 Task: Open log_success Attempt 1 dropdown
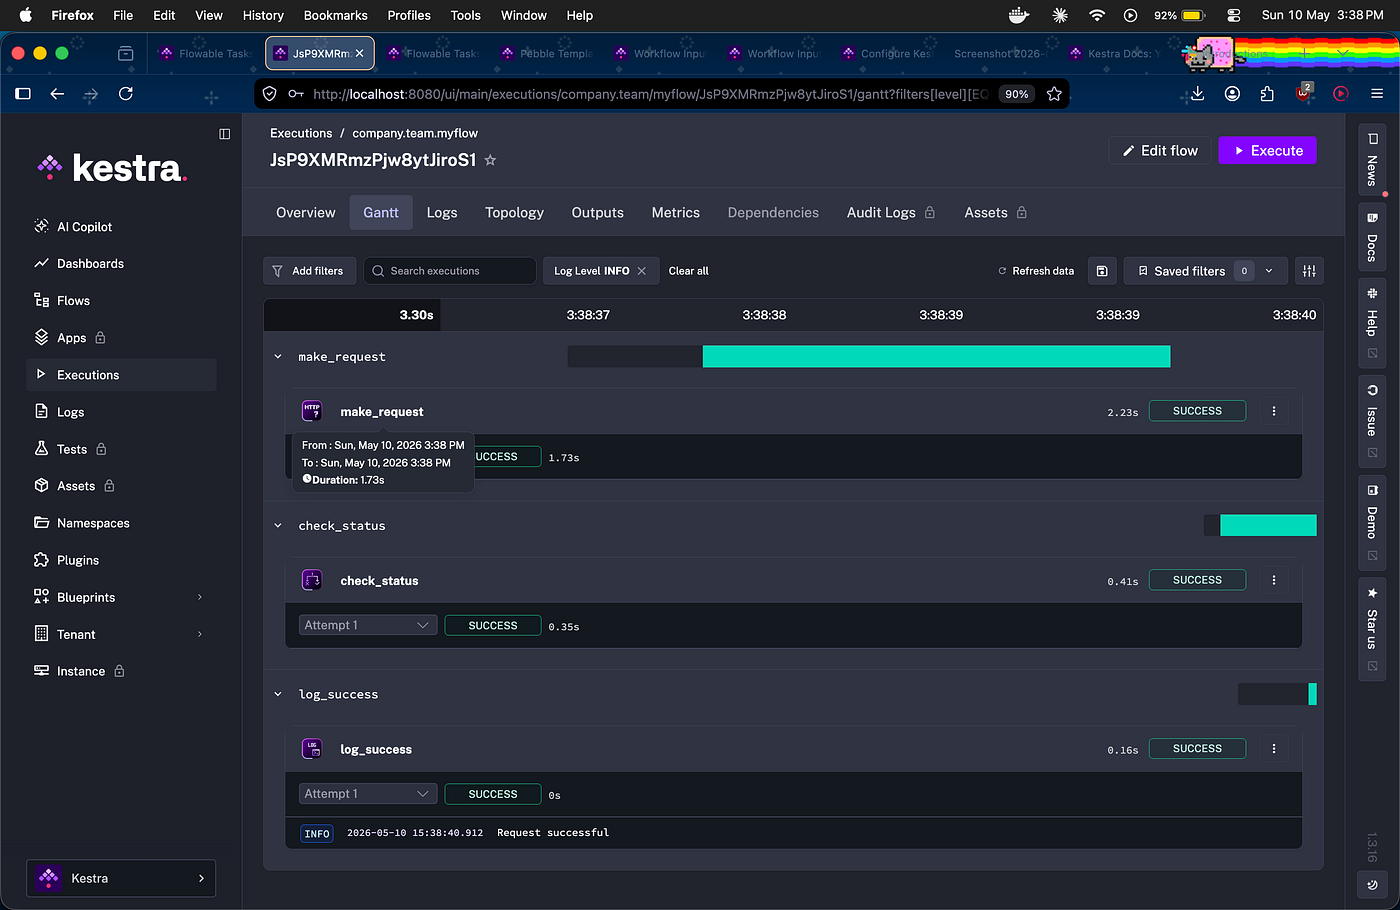(x=368, y=794)
